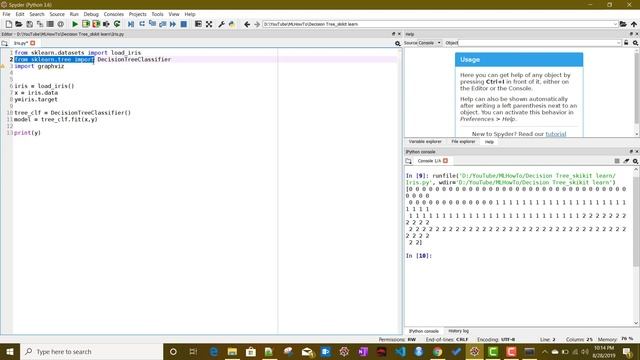Switch to Variable explorer tab
The height and width of the screenshot is (360, 640).
click(425, 142)
